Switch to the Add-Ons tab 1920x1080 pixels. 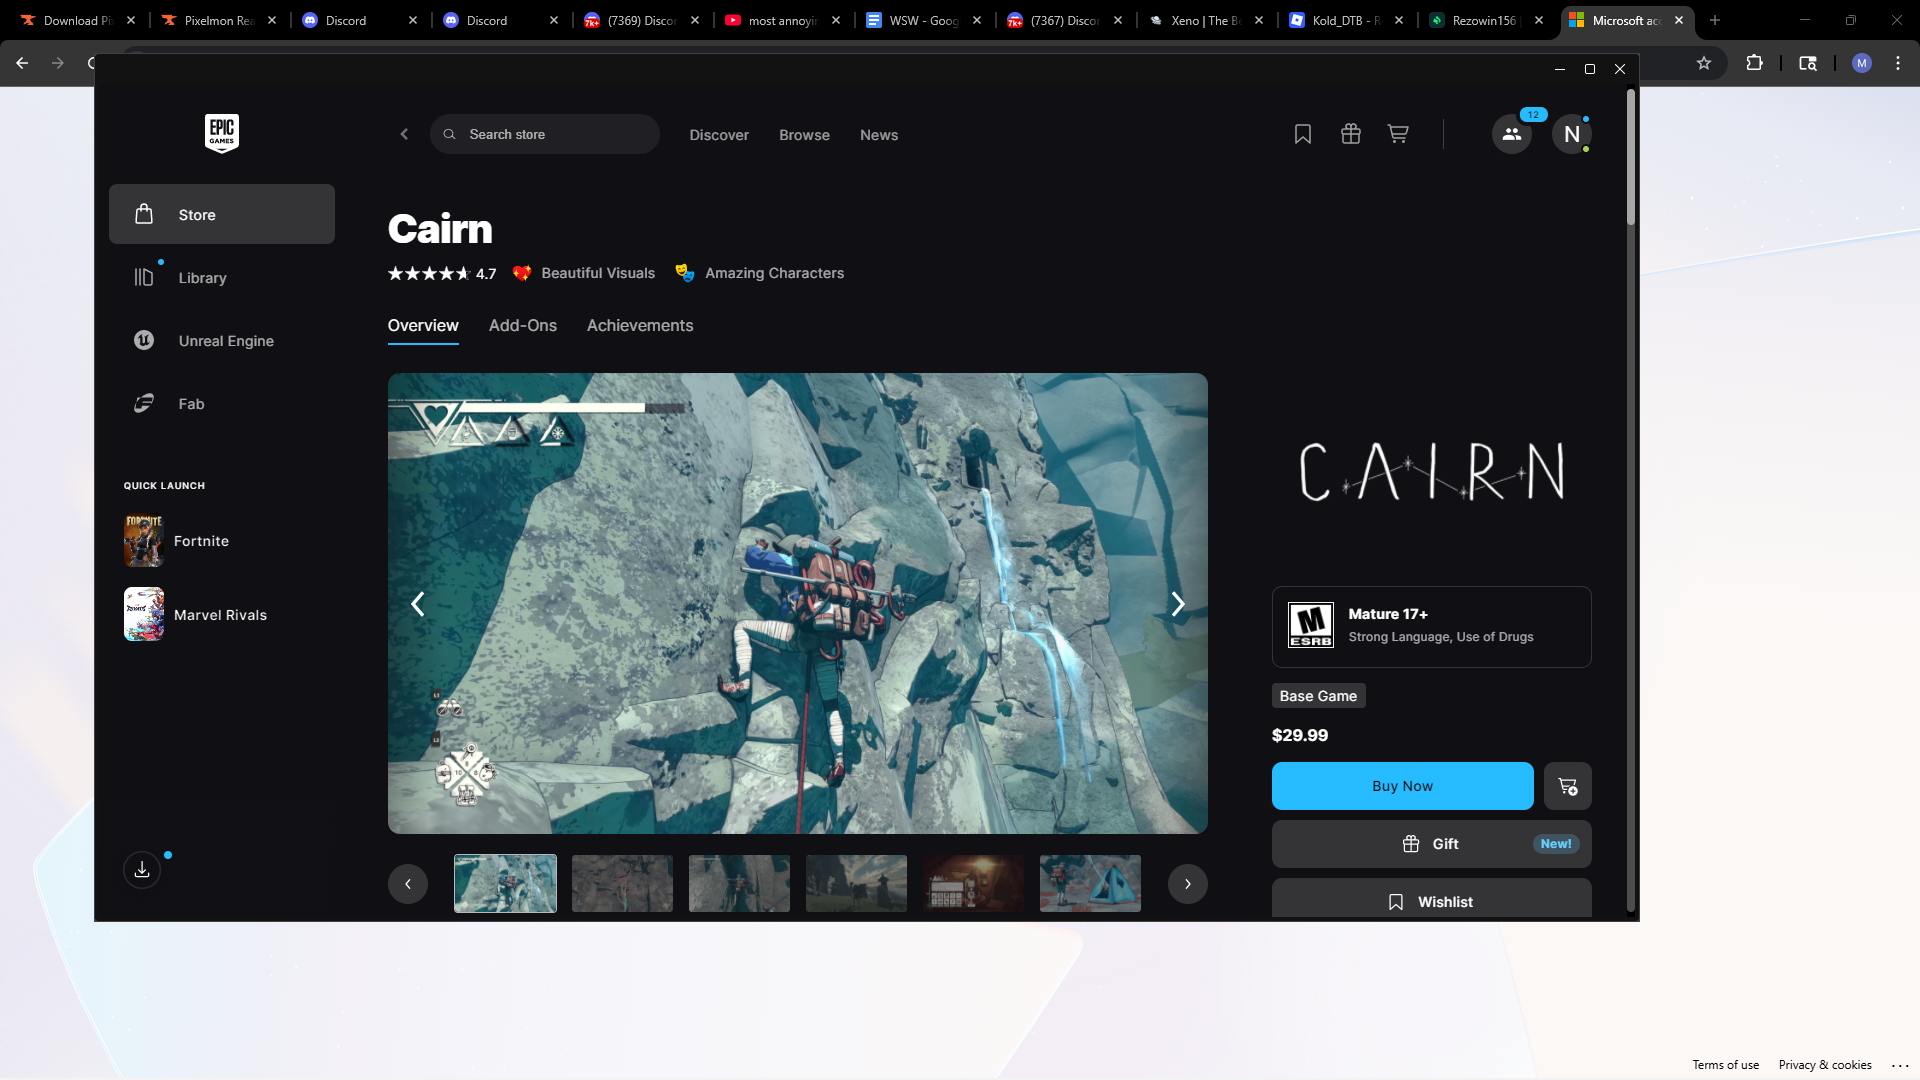(522, 326)
